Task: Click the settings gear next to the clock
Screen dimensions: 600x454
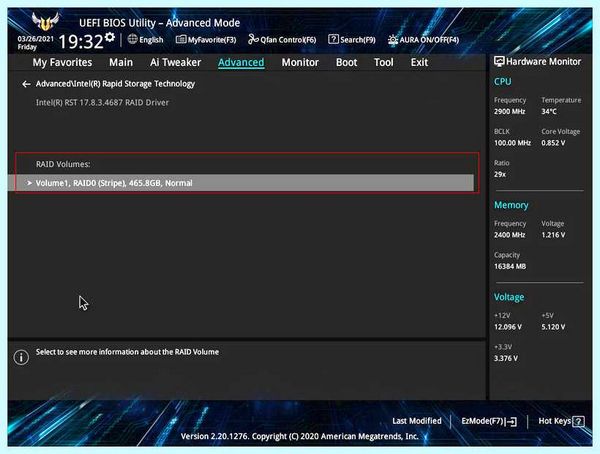Action: (x=110, y=37)
